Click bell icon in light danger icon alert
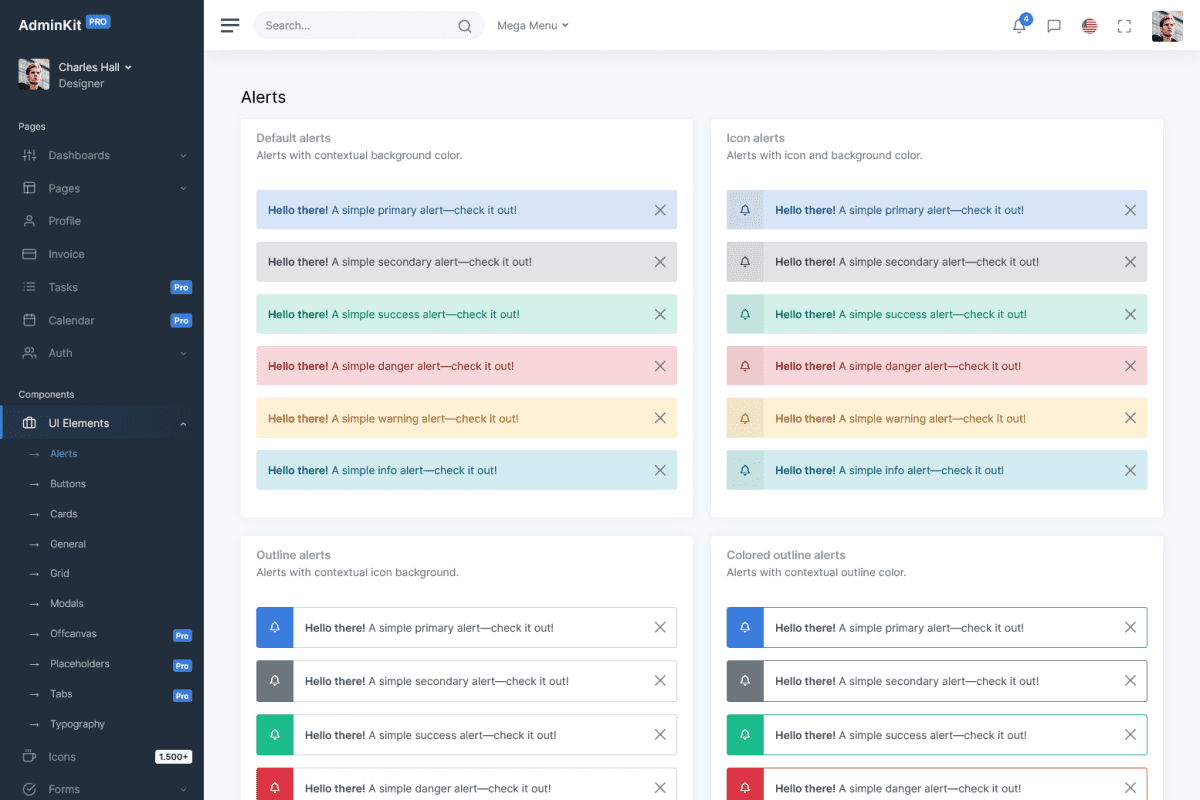1200x800 pixels. [x=745, y=366]
